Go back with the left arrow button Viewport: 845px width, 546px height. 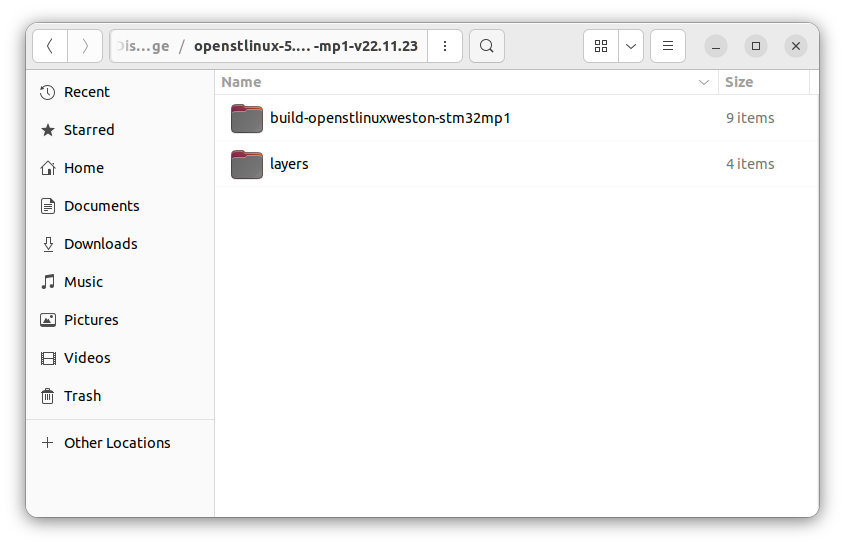pos(50,46)
